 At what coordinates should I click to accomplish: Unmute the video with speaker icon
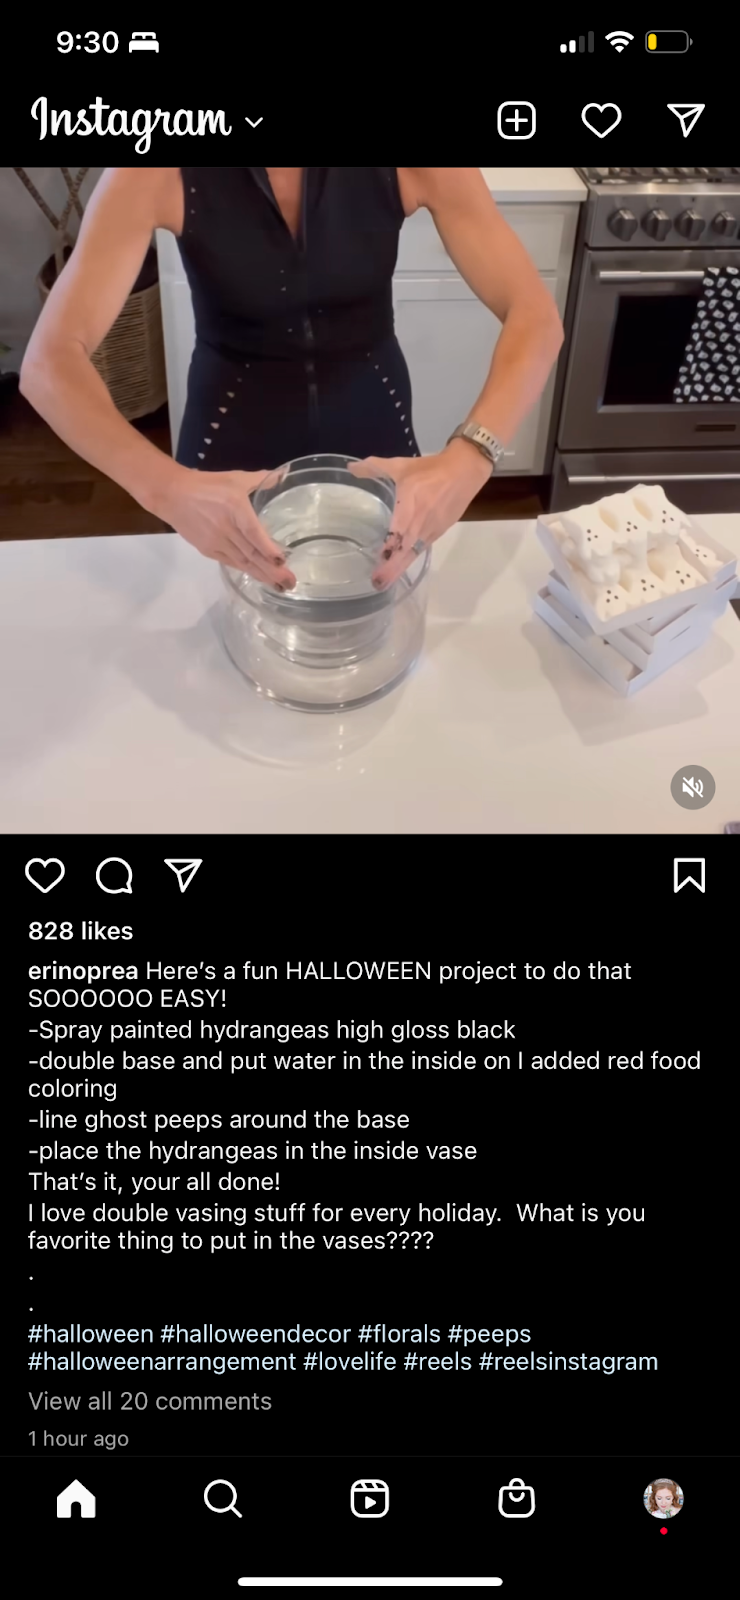click(x=693, y=788)
